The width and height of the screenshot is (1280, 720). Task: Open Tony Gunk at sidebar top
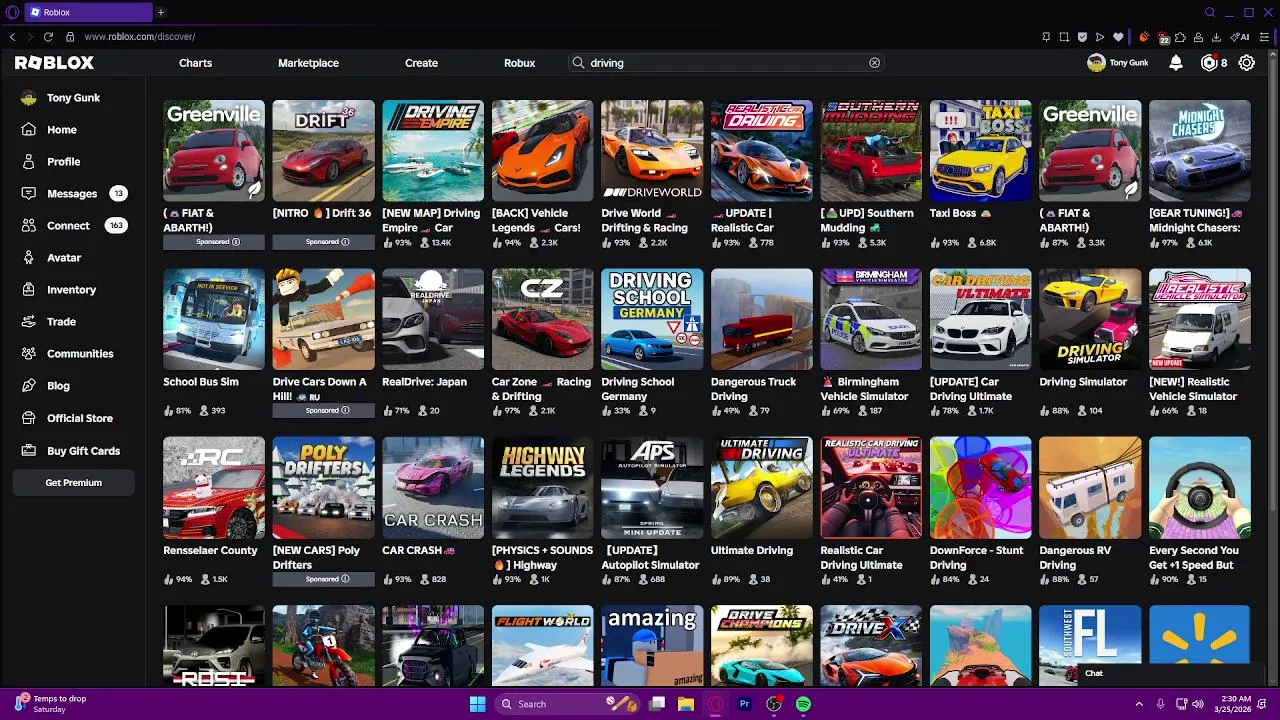coord(73,98)
